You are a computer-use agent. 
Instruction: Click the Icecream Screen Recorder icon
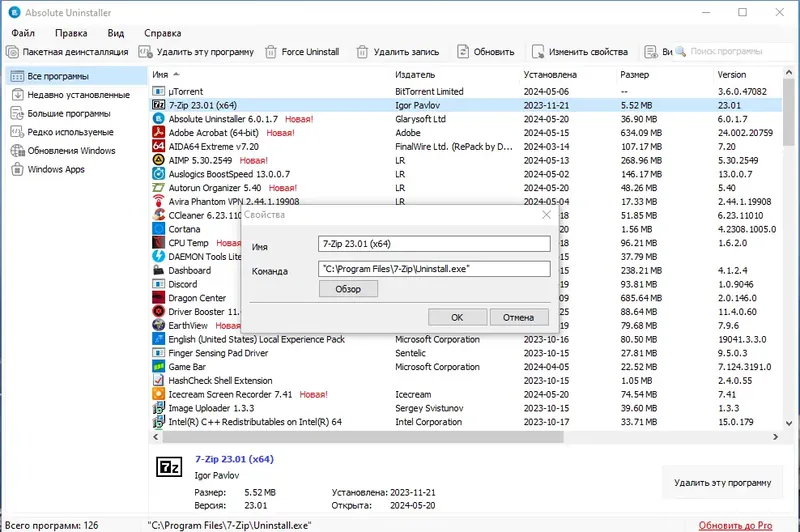159,394
